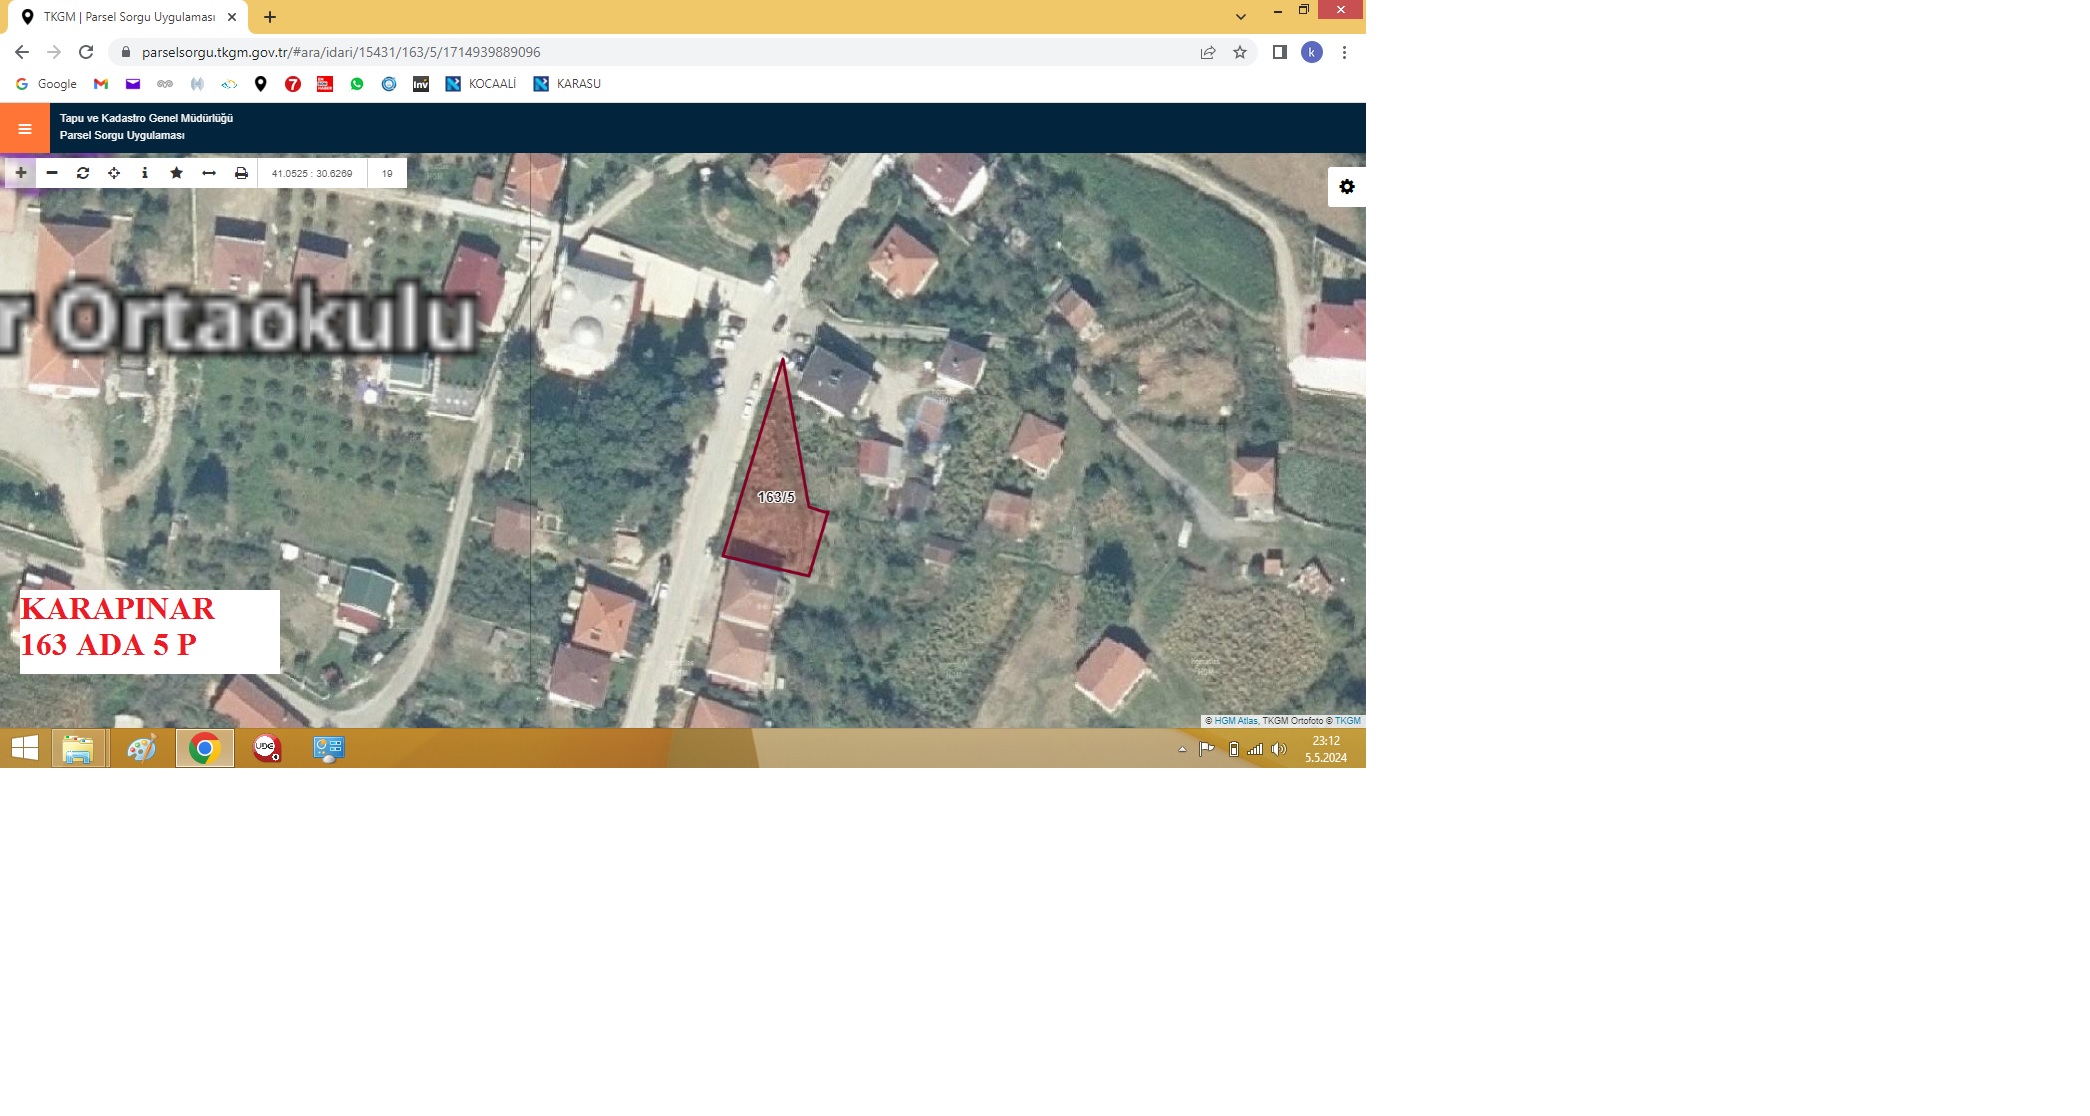
Task: Open a new browser tab
Action: (x=270, y=17)
